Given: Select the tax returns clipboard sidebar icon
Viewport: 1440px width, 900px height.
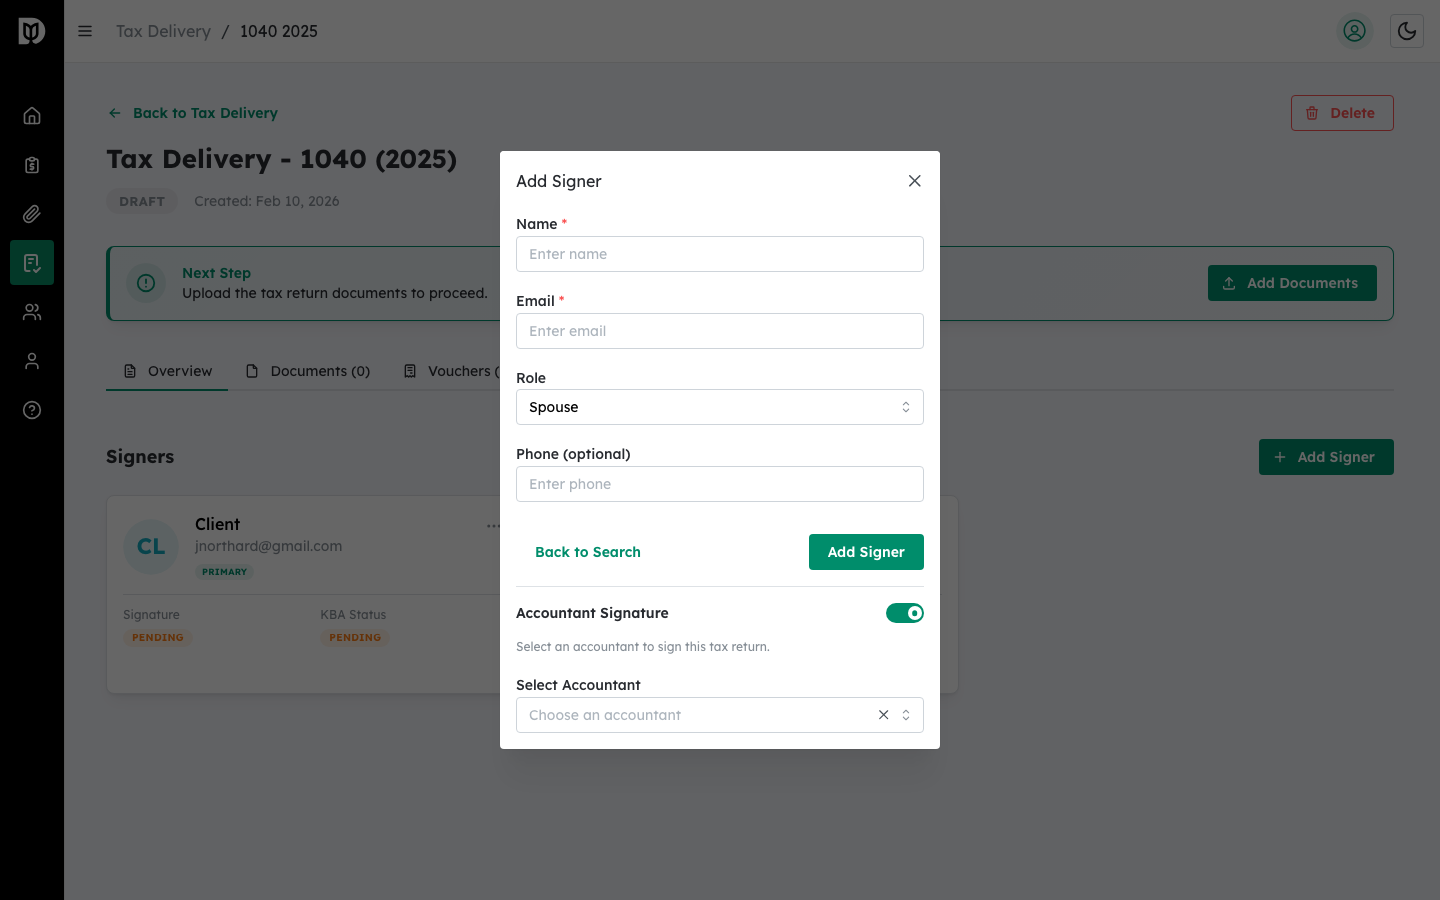Looking at the screenshot, I should [x=32, y=164].
